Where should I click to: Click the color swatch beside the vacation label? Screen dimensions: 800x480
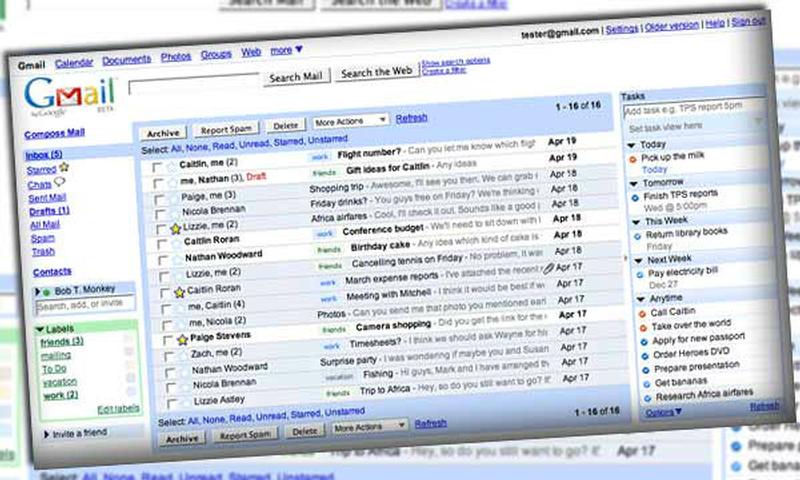pyautogui.click(x=131, y=378)
